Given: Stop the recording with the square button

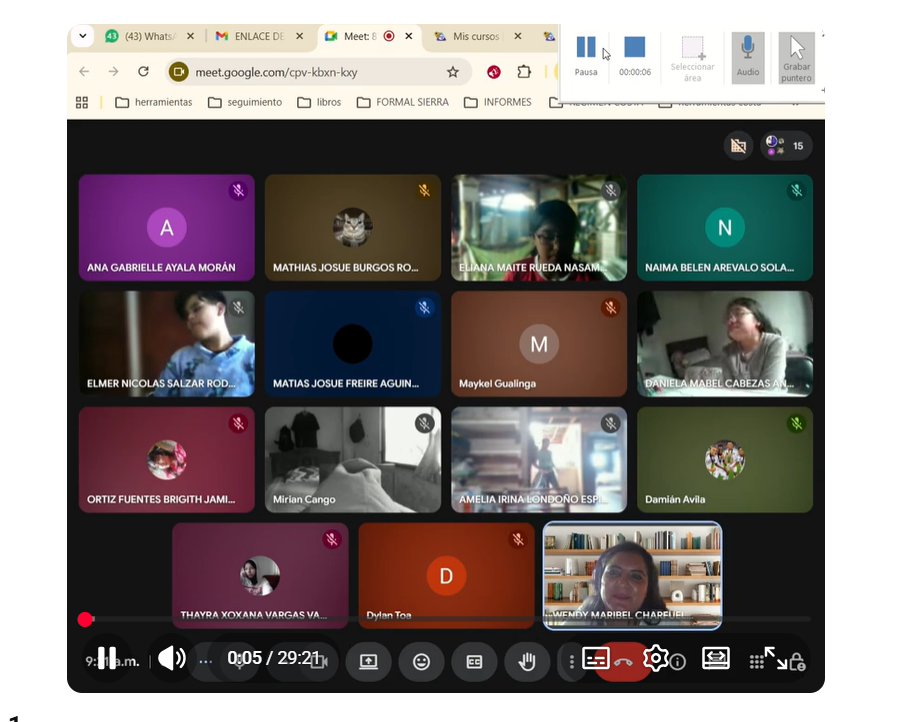Looking at the screenshot, I should pyautogui.click(x=634, y=48).
